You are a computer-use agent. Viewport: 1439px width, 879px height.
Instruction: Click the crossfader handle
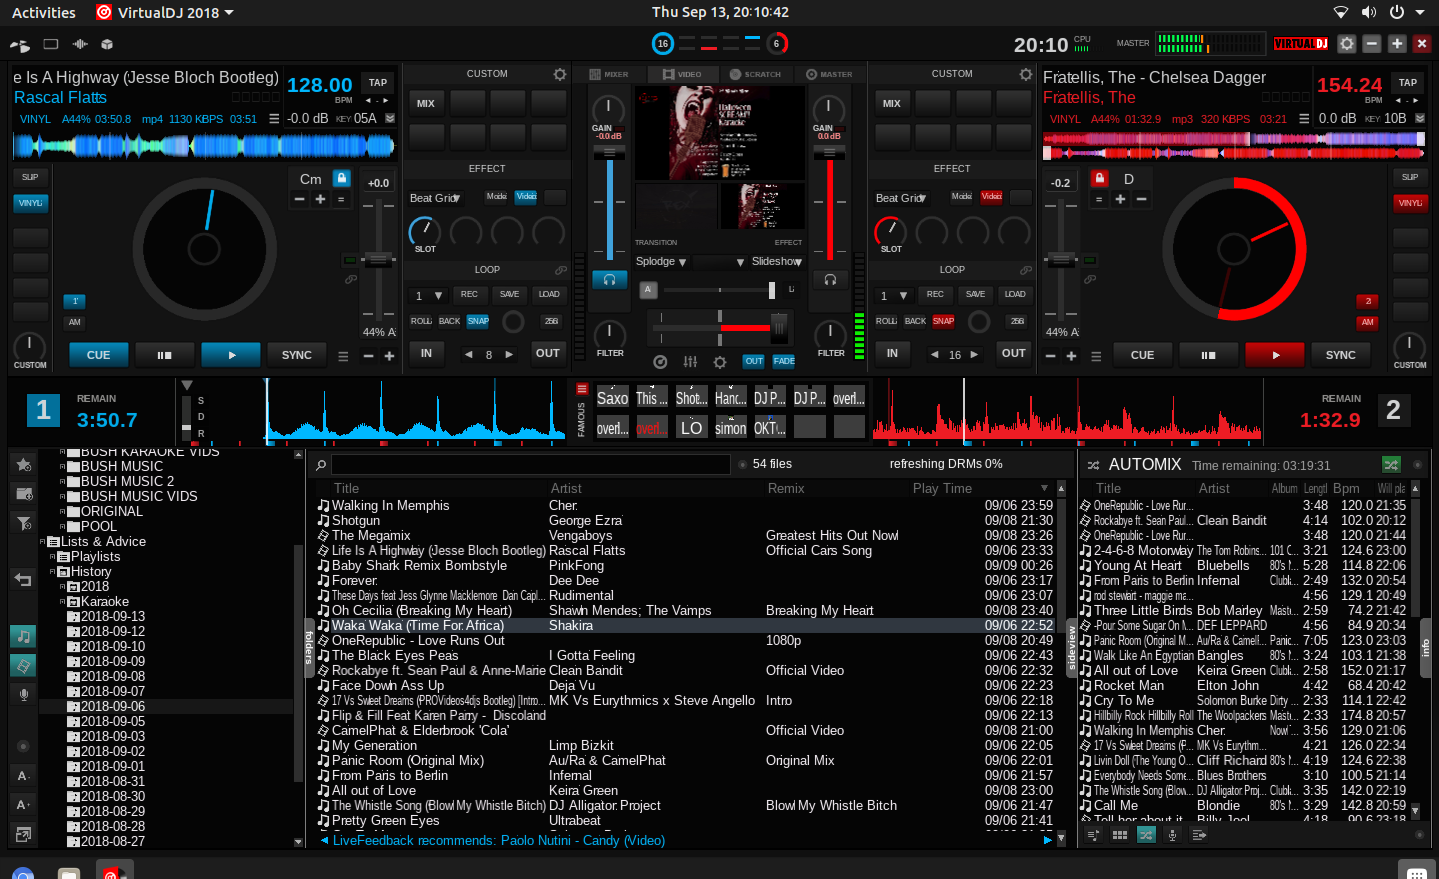(779, 327)
